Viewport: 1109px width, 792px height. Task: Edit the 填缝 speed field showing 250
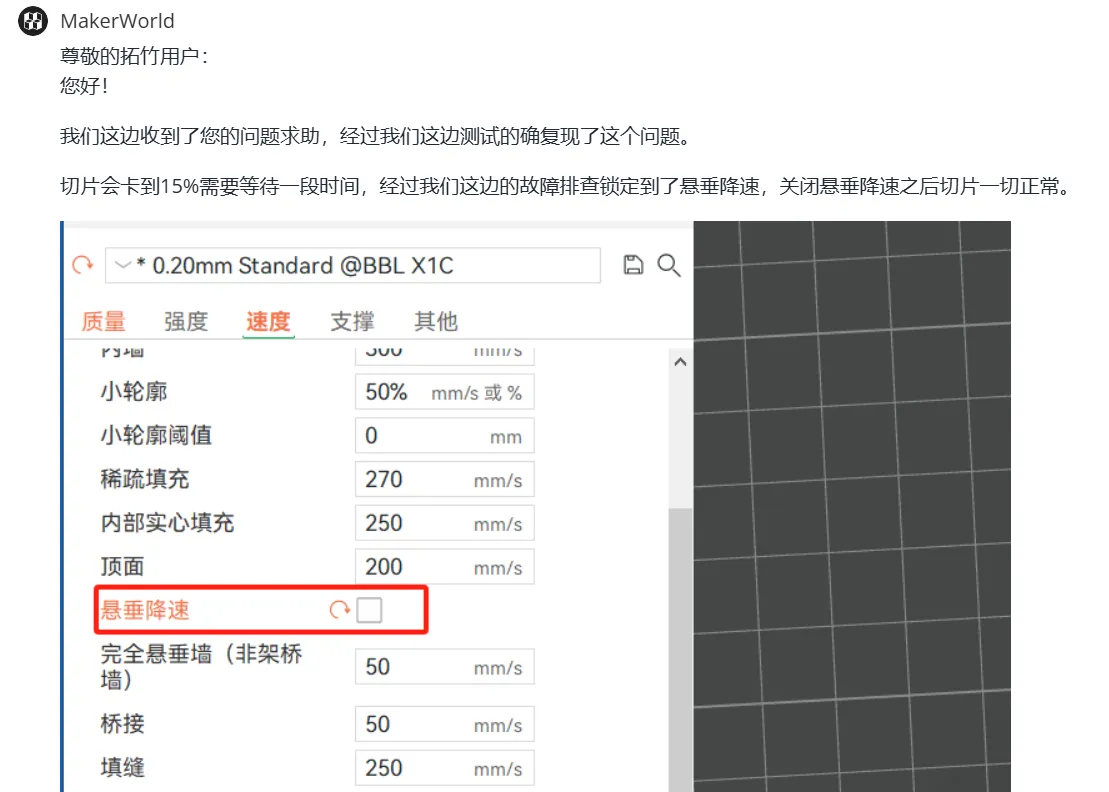pyautogui.click(x=444, y=768)
